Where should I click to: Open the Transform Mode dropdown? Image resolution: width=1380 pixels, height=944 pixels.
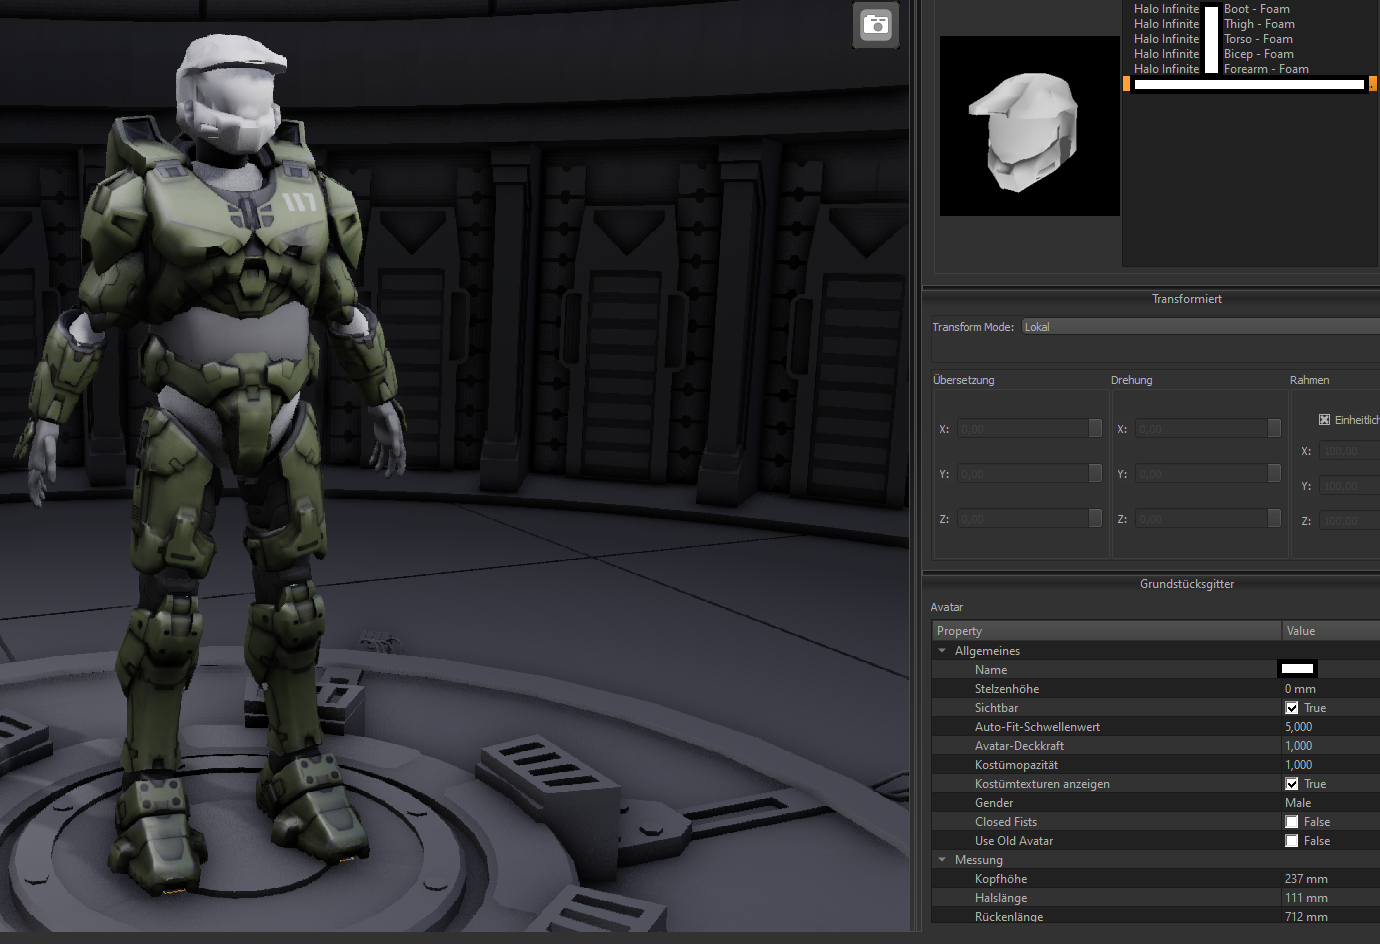point(1200,327)
